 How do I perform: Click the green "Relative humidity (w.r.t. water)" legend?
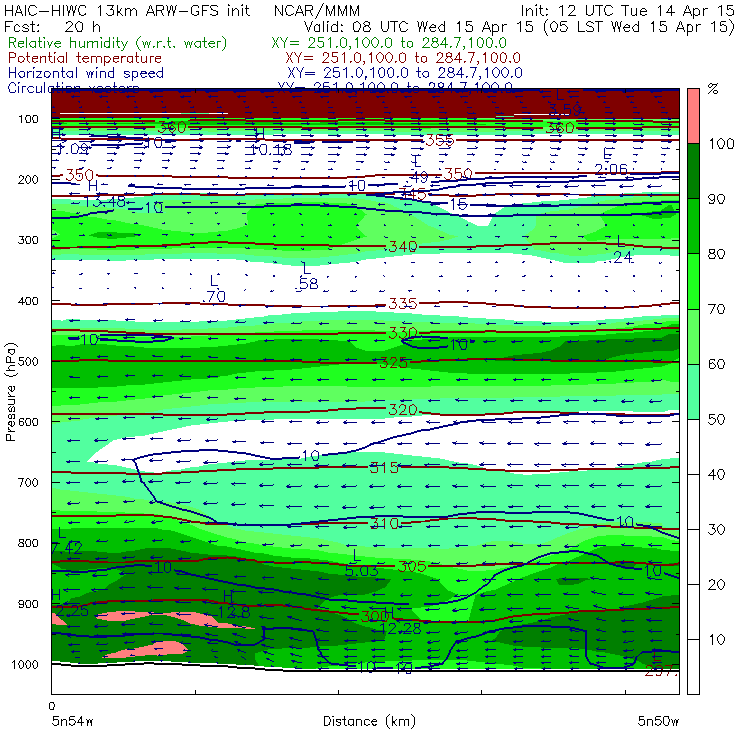coord(118,43)
